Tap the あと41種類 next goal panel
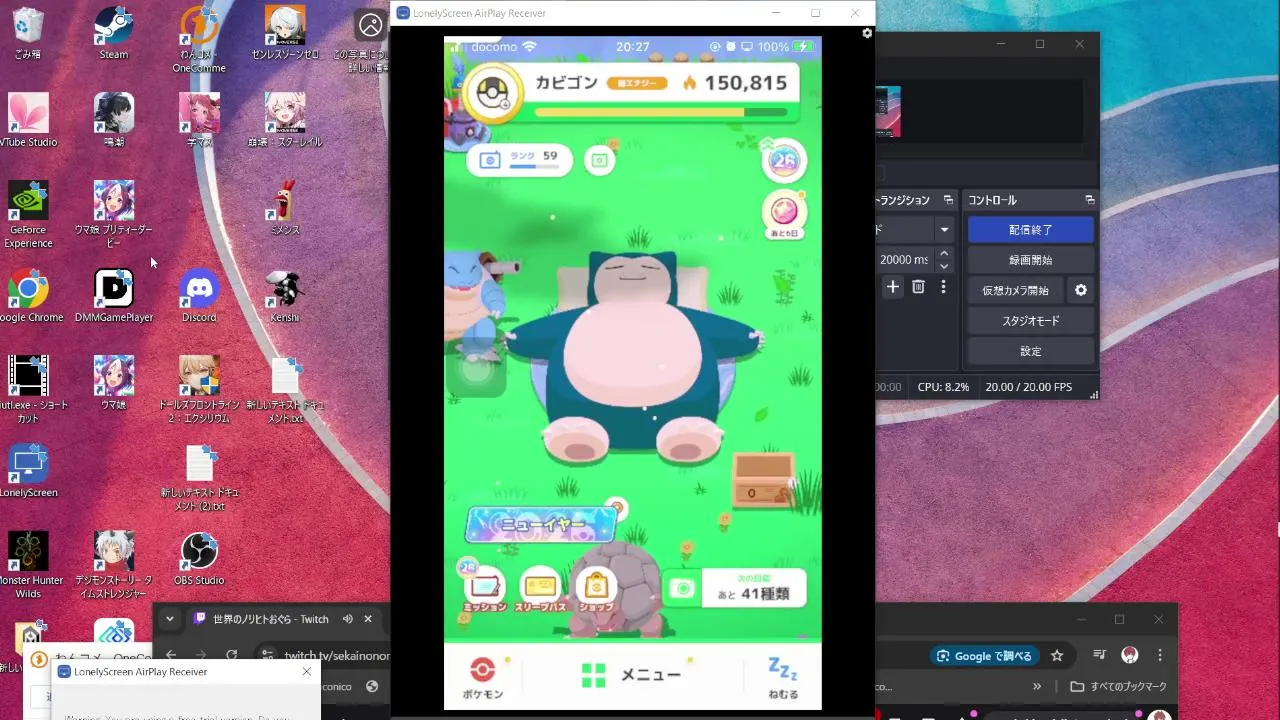 tap(736, 589)
